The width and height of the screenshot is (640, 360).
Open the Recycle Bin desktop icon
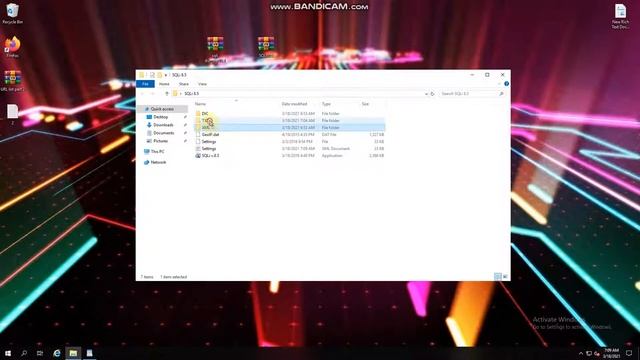tap(12, 13)
